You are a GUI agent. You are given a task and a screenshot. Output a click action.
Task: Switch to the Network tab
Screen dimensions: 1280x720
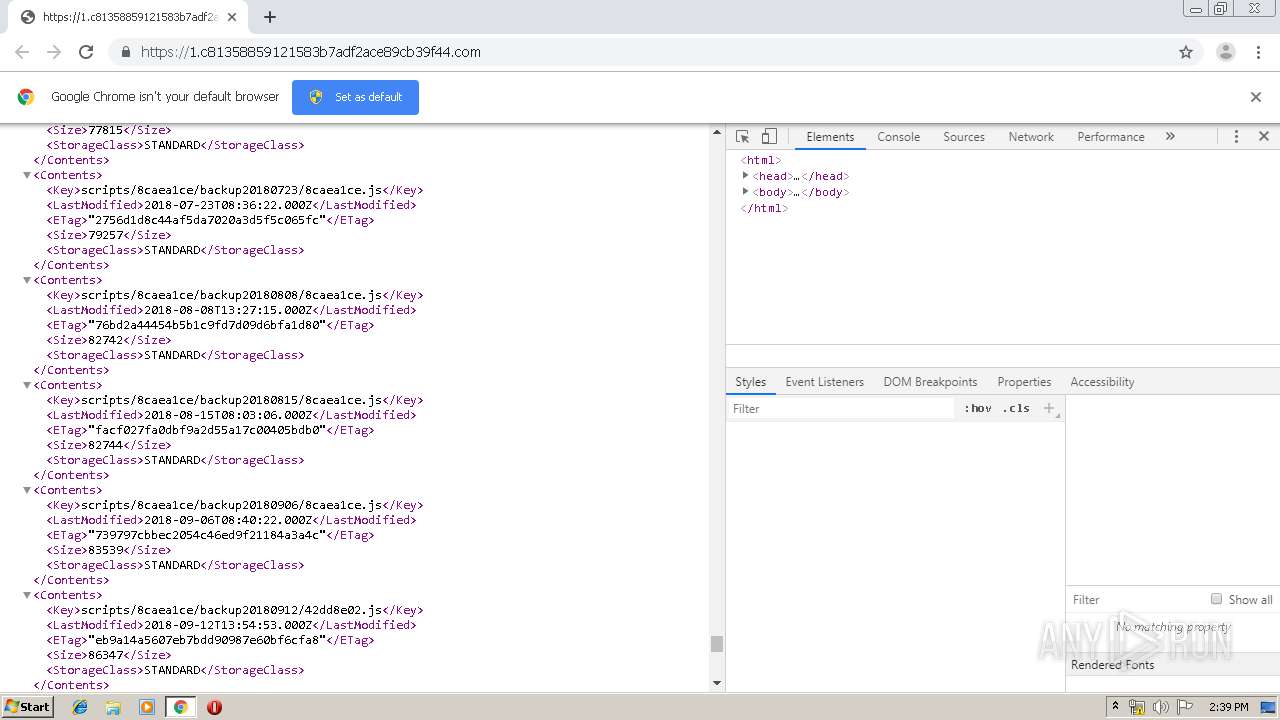point(1031,137)
